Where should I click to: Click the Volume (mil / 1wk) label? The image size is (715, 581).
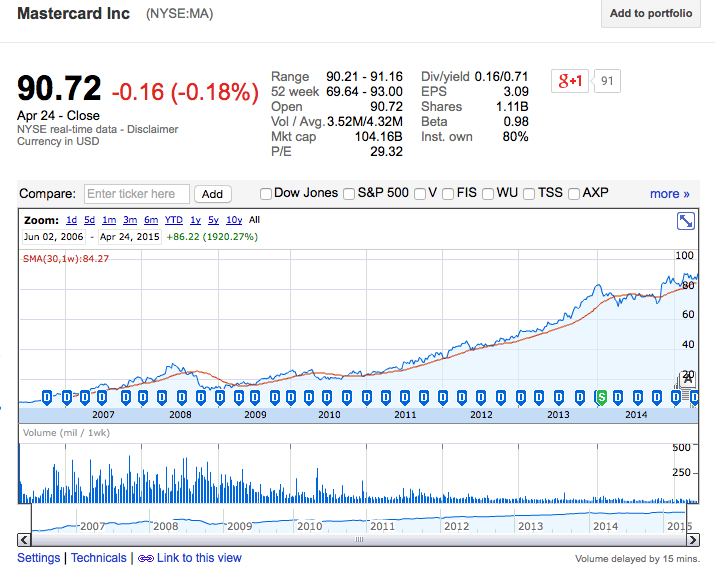pyautogui.click(x=67, y=433)
